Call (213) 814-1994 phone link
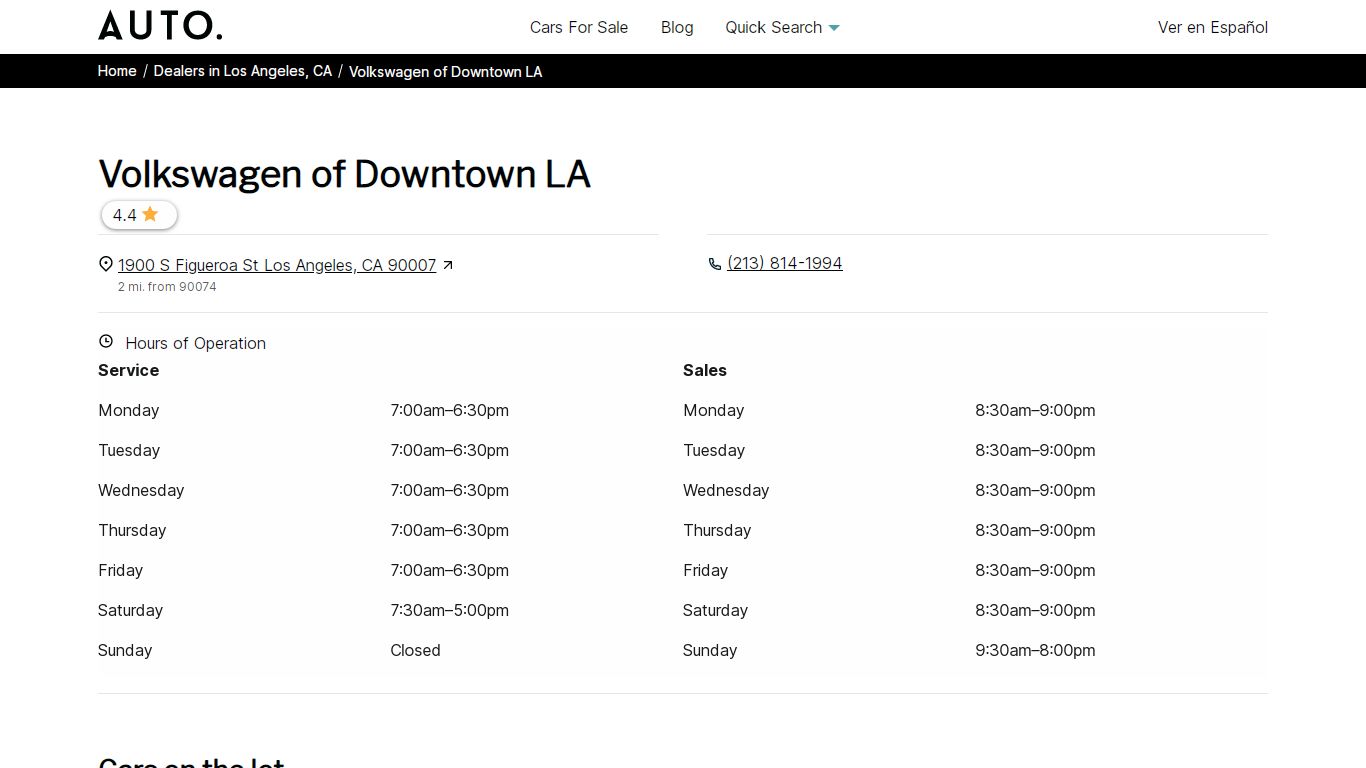 (x=785, y=263)
